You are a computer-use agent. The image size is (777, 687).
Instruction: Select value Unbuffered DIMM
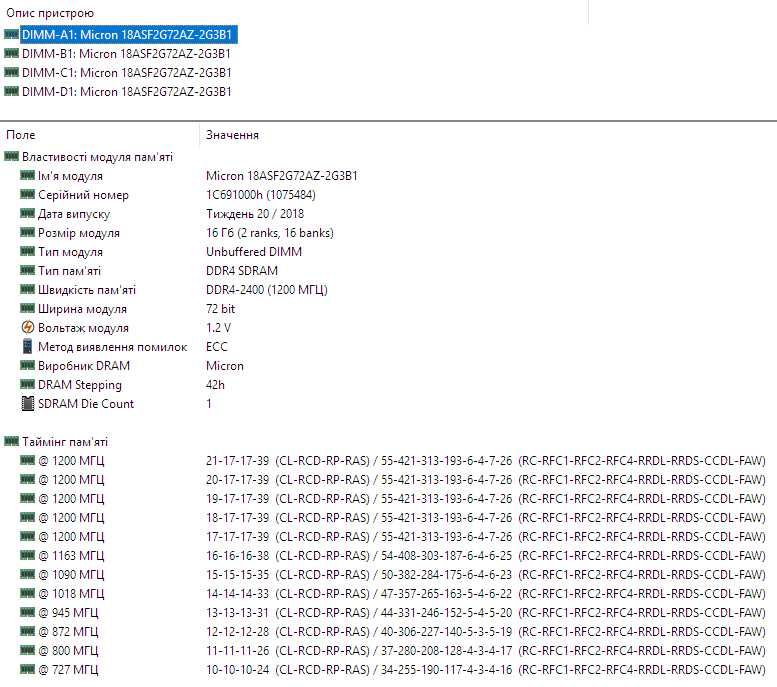254,252
